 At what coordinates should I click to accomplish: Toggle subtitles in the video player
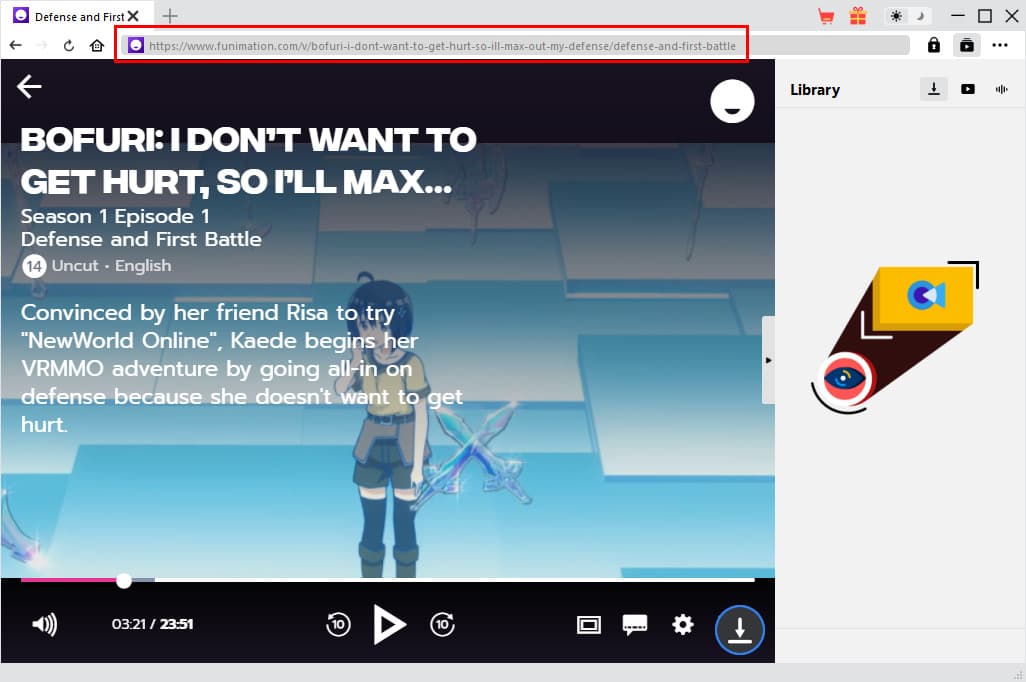click(635, 624)
